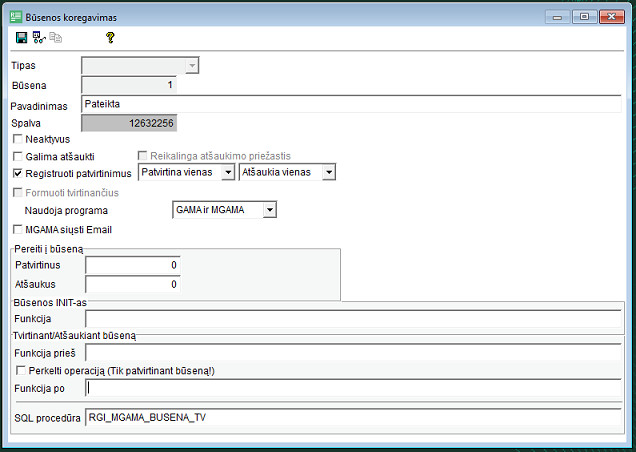This screenshot has height=452, width=636.
Task: Click the window title bar application icon
Action: click(x=16, y=16)
